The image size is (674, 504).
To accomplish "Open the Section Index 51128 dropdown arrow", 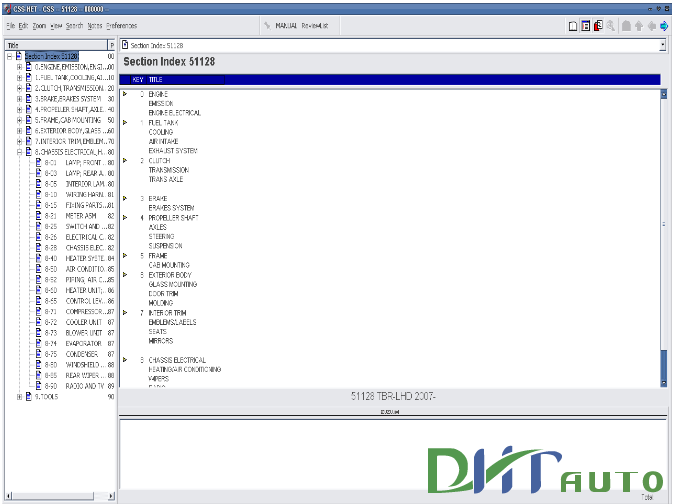I will [x=663, y=45].
